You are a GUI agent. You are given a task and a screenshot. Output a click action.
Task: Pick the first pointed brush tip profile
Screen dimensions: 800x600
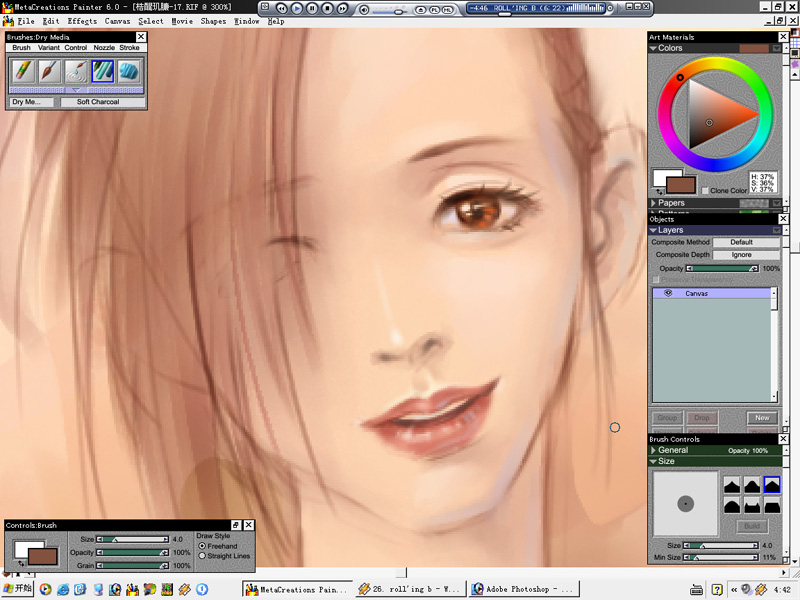(x=732, y=485)
